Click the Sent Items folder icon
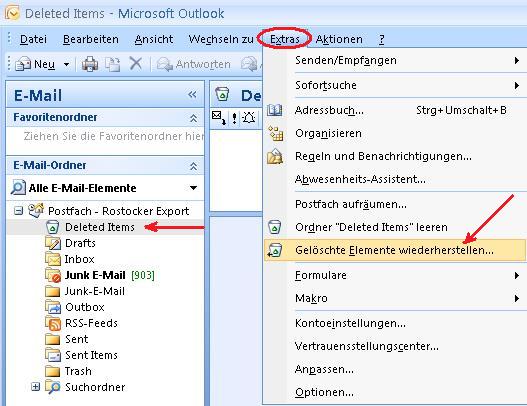Image resolution: width=527 pixels, height=406 pixels. (x=53, y=355)
